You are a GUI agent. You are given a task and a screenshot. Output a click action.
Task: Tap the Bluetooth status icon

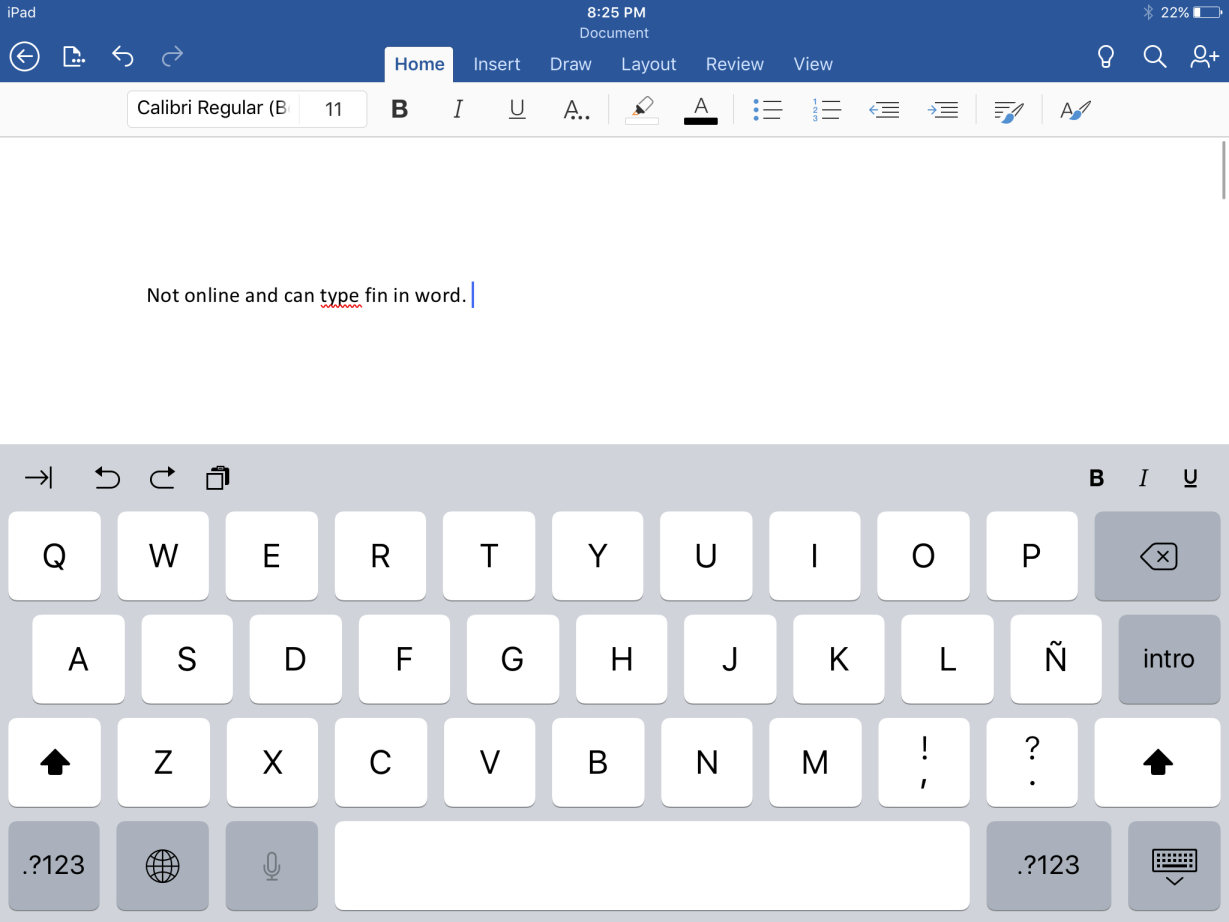(x=1148, y=13)
